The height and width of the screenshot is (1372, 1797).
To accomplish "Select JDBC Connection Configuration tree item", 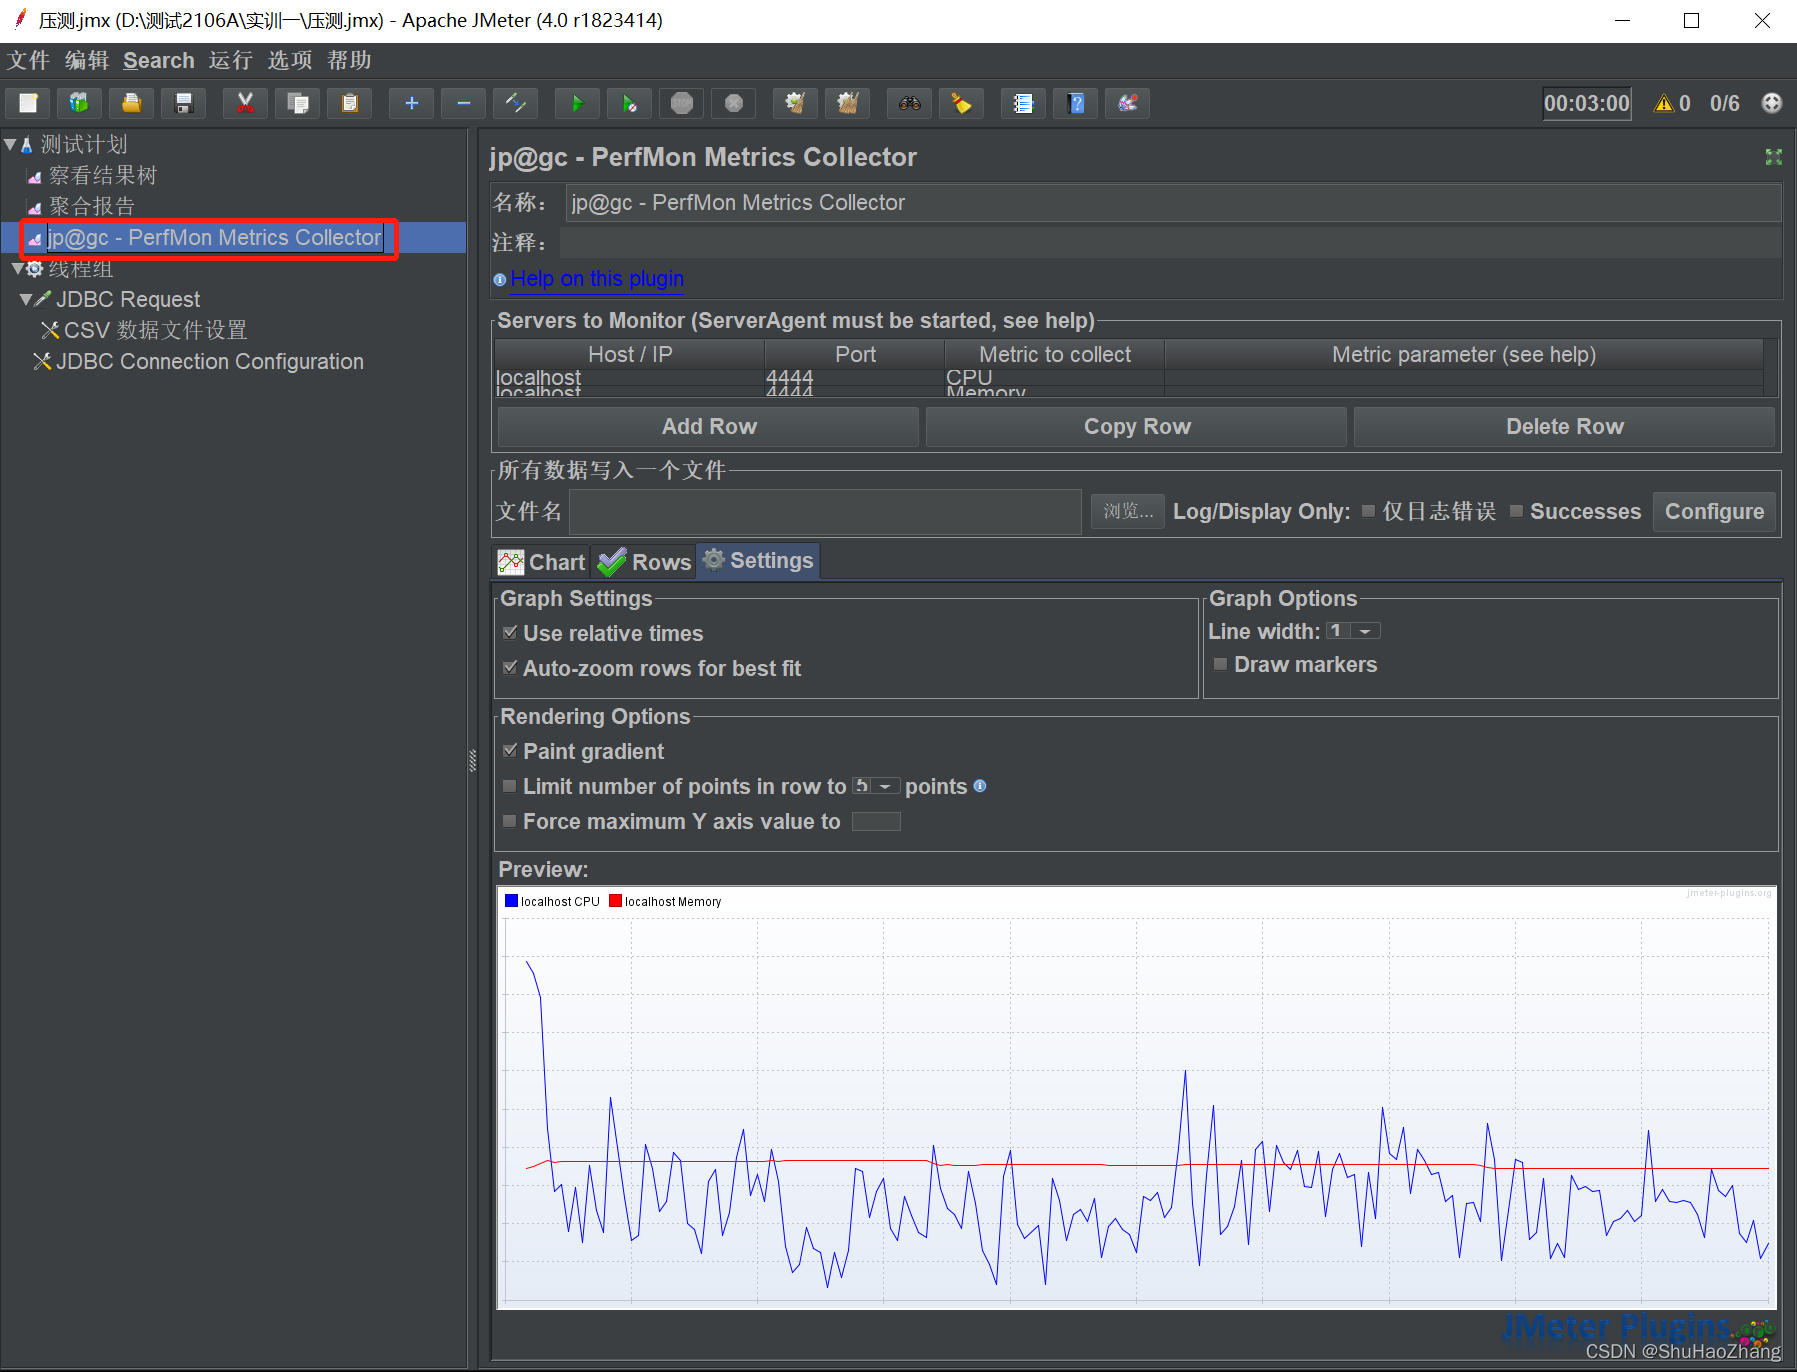I will tap(209, 362).
